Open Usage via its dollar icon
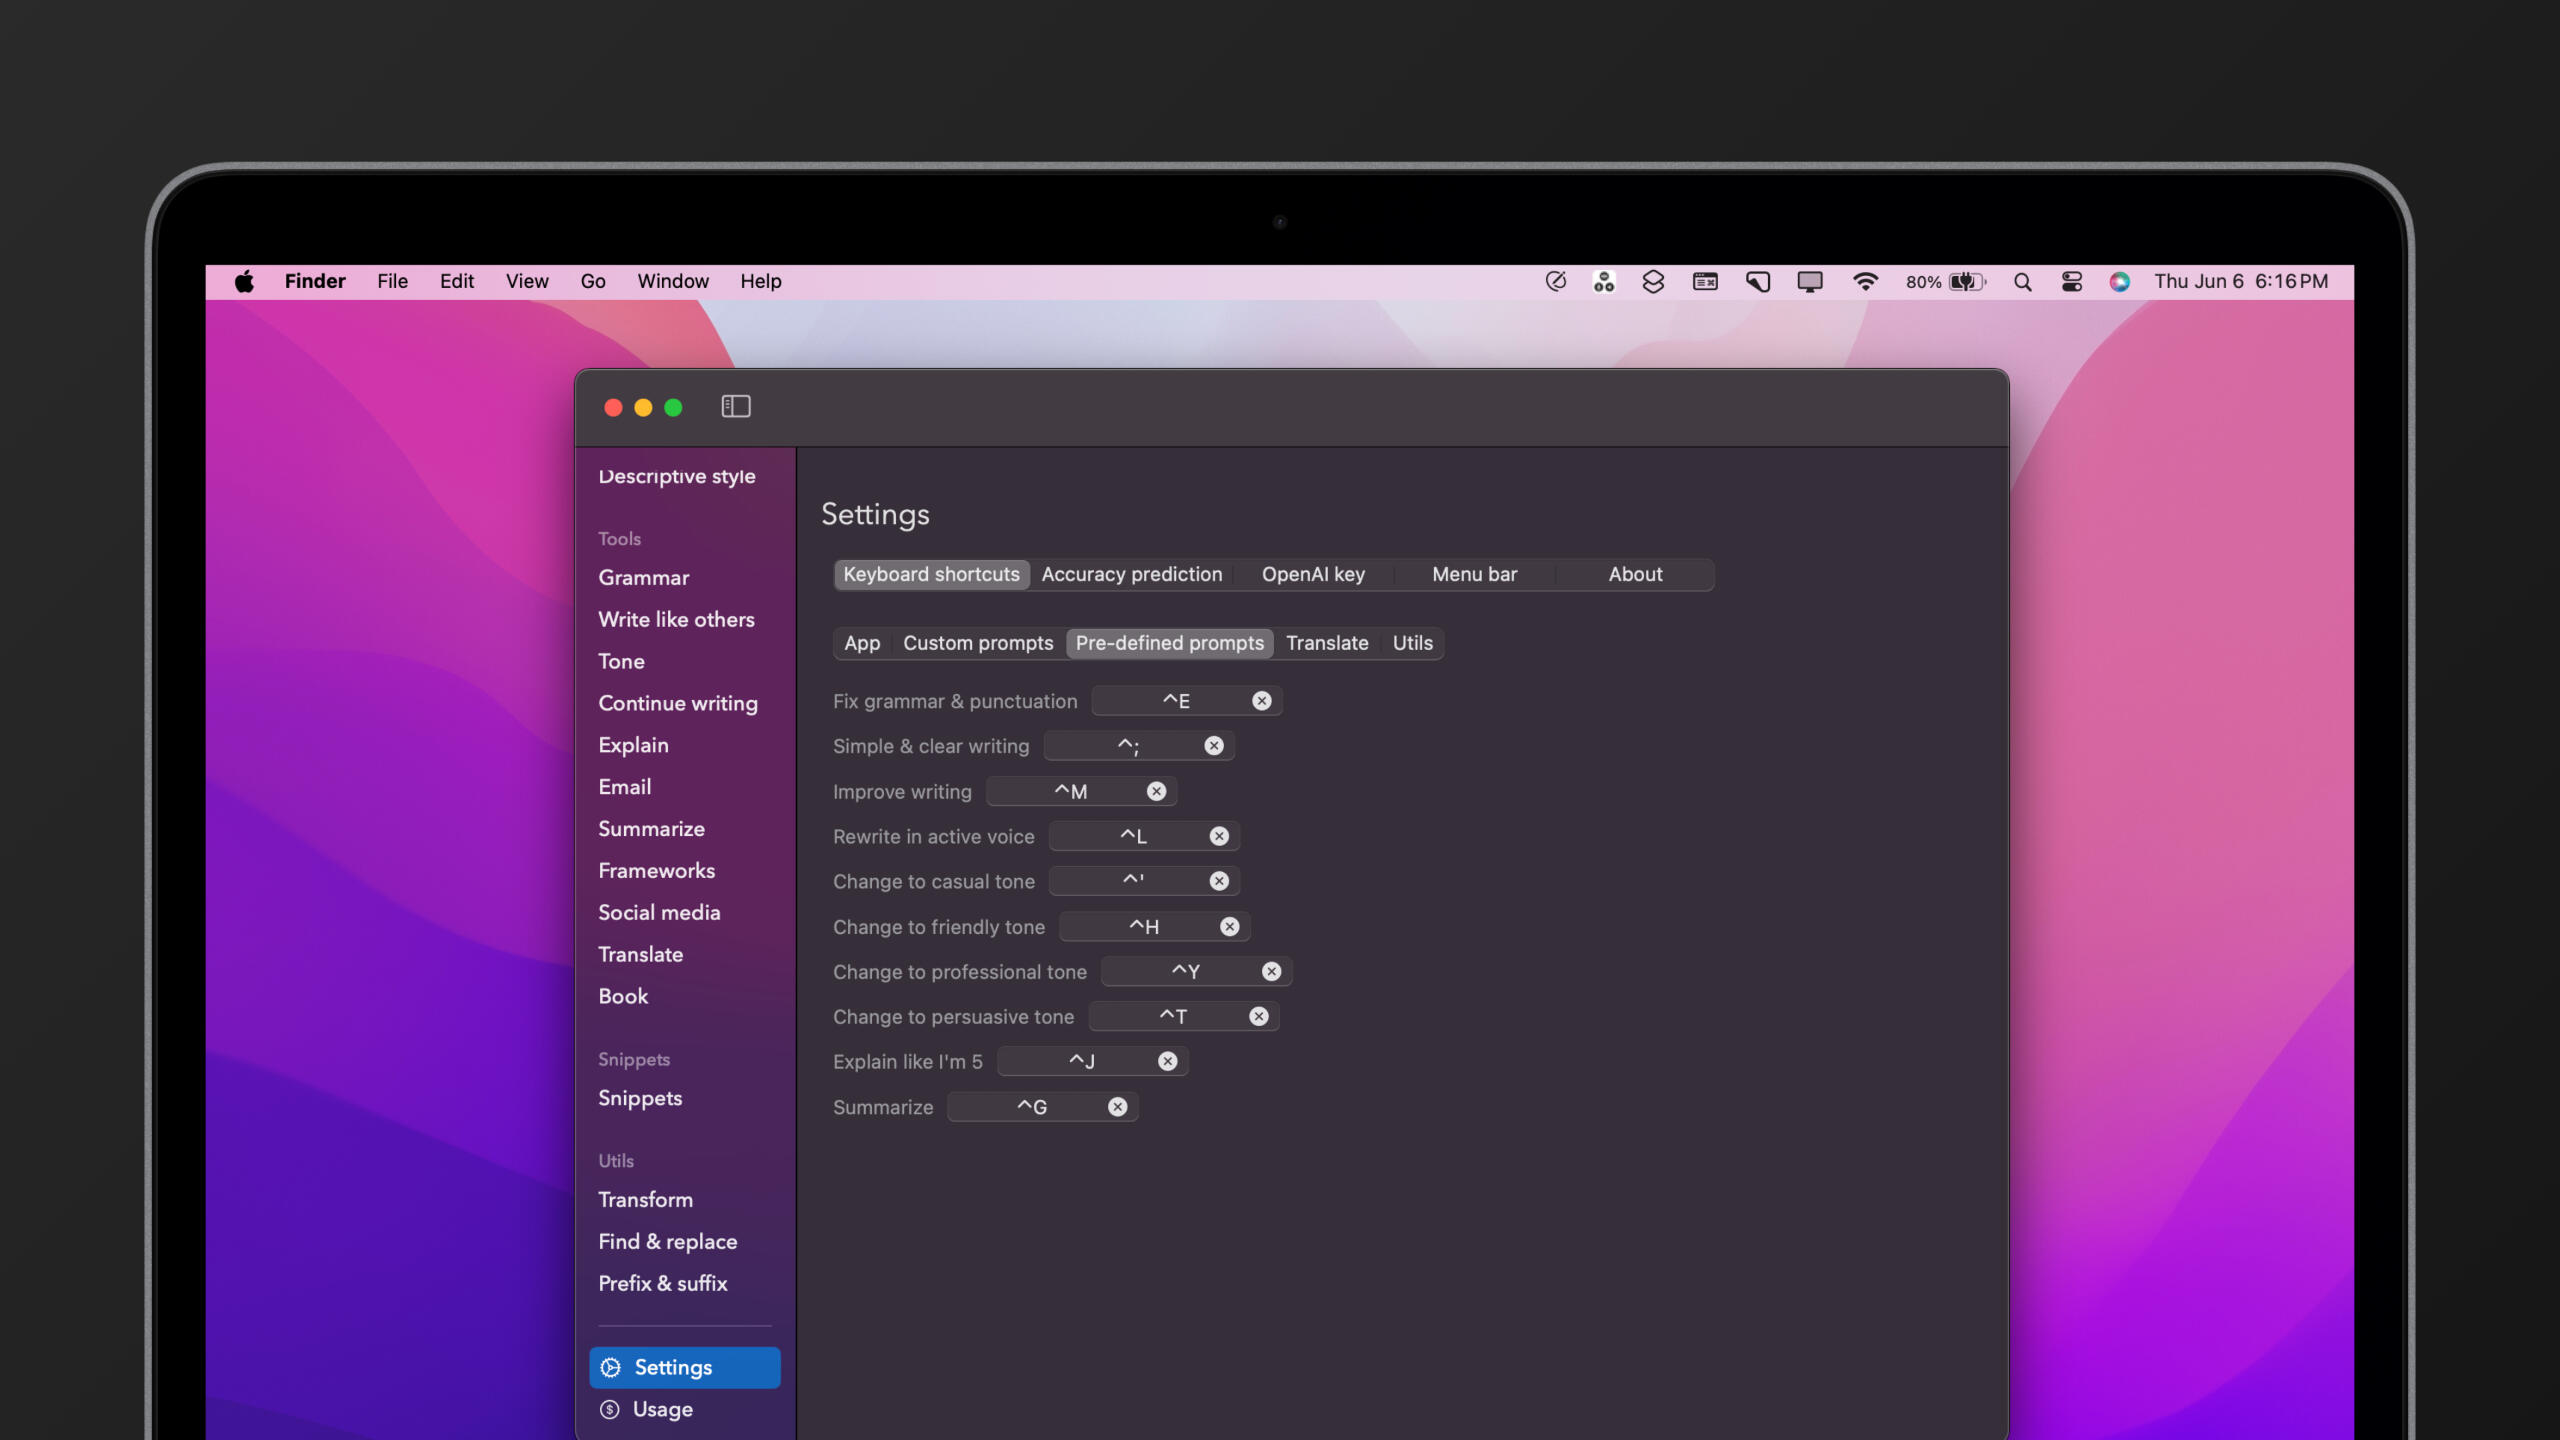The height and width of the screenshot is (1440, 2560). pyautogui.click(x=610, y=1409)
